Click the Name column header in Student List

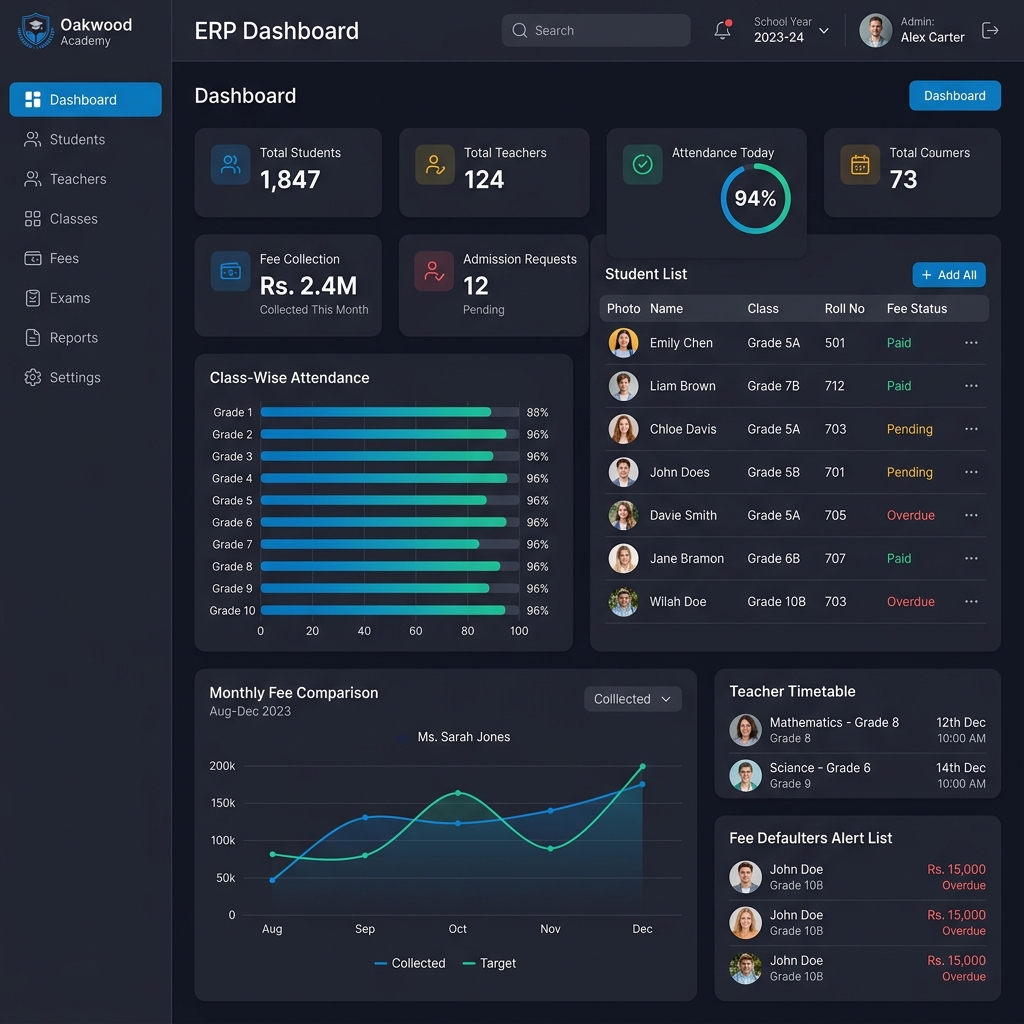click(666, 309)
